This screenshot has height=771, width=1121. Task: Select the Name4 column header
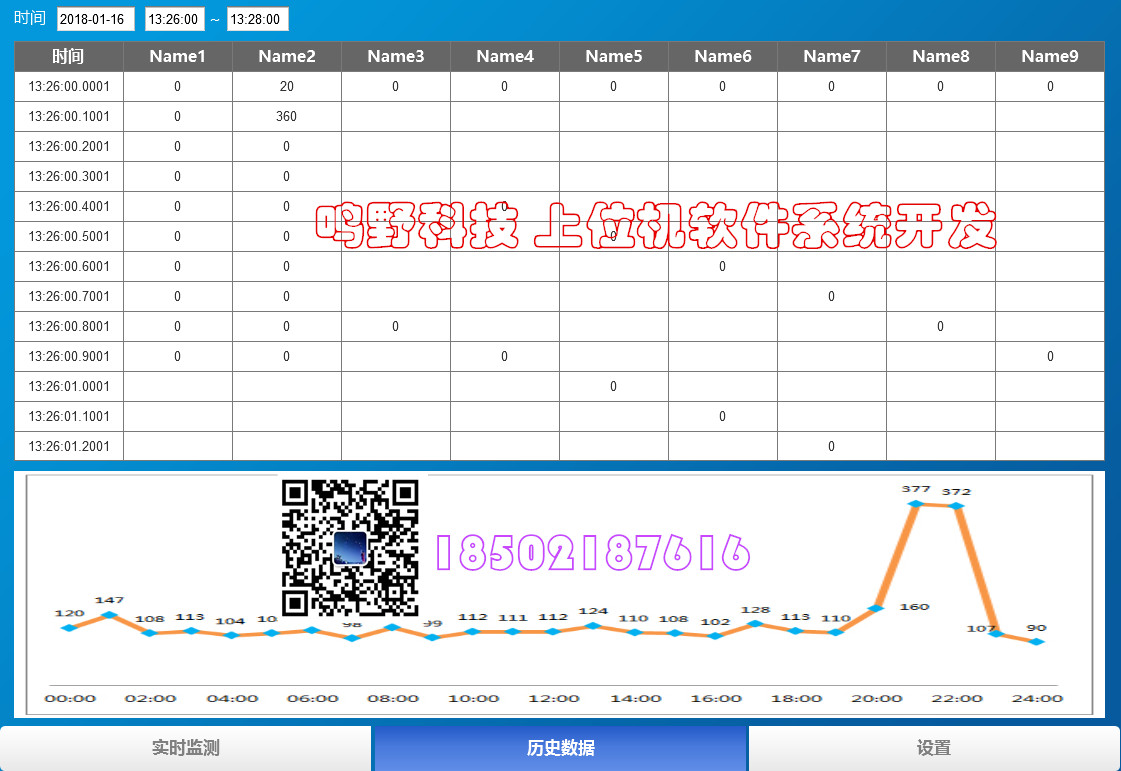[x=505, y=57]
